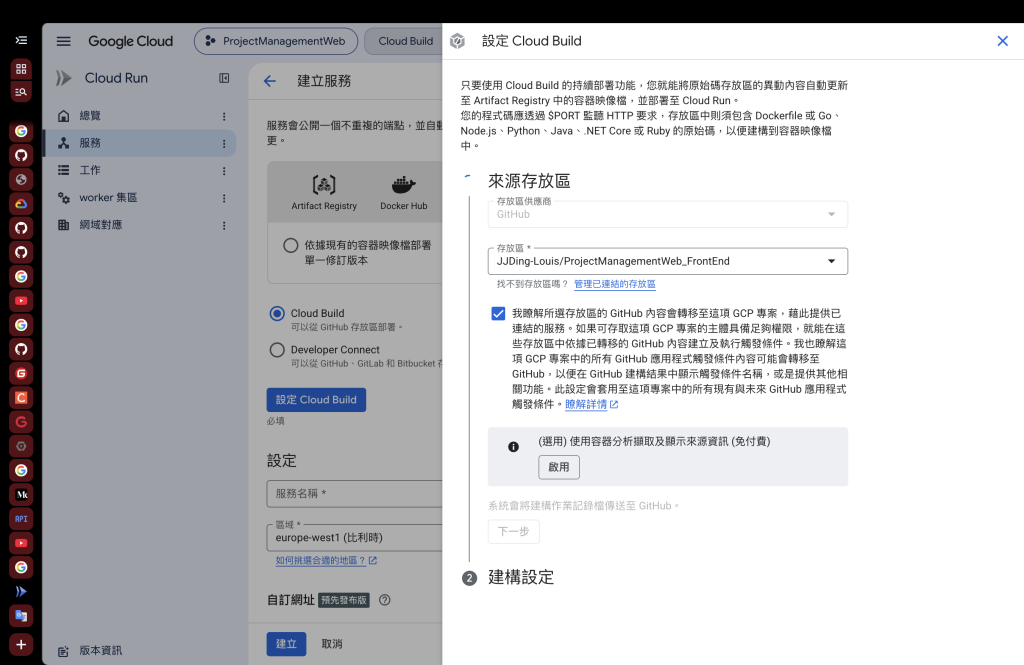Image resolution: width=1024 pixels, height=665 pixels.
Task: Add a new tab with the plus icon
Action: pyautogui.click(x=21, y=645)
